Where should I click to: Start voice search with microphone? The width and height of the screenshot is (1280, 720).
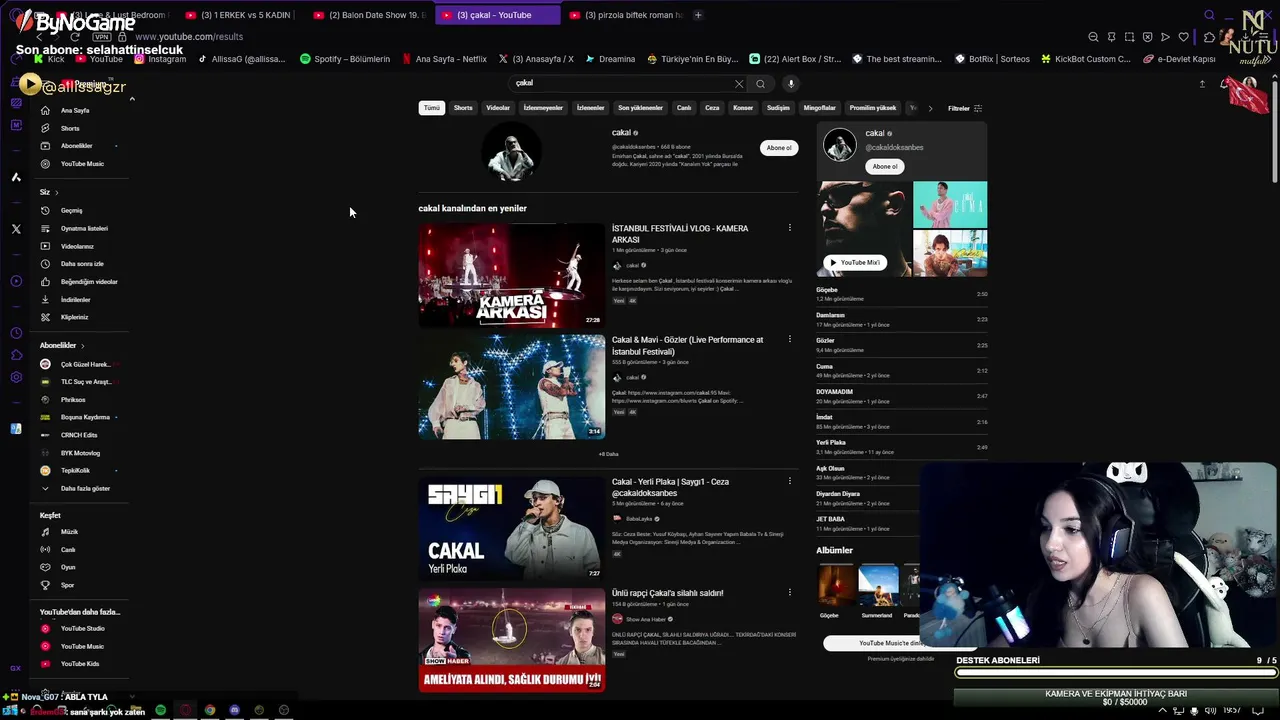click(790, 84)
